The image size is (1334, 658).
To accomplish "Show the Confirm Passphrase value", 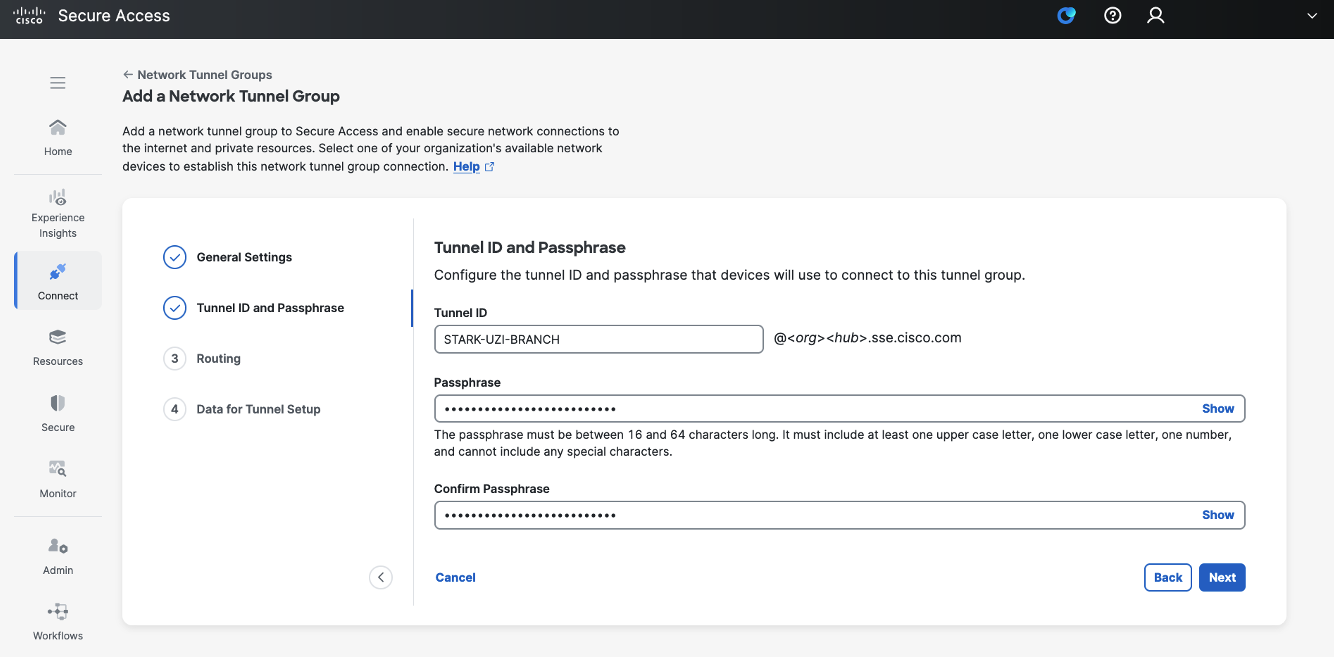I will coord(1218,515).
